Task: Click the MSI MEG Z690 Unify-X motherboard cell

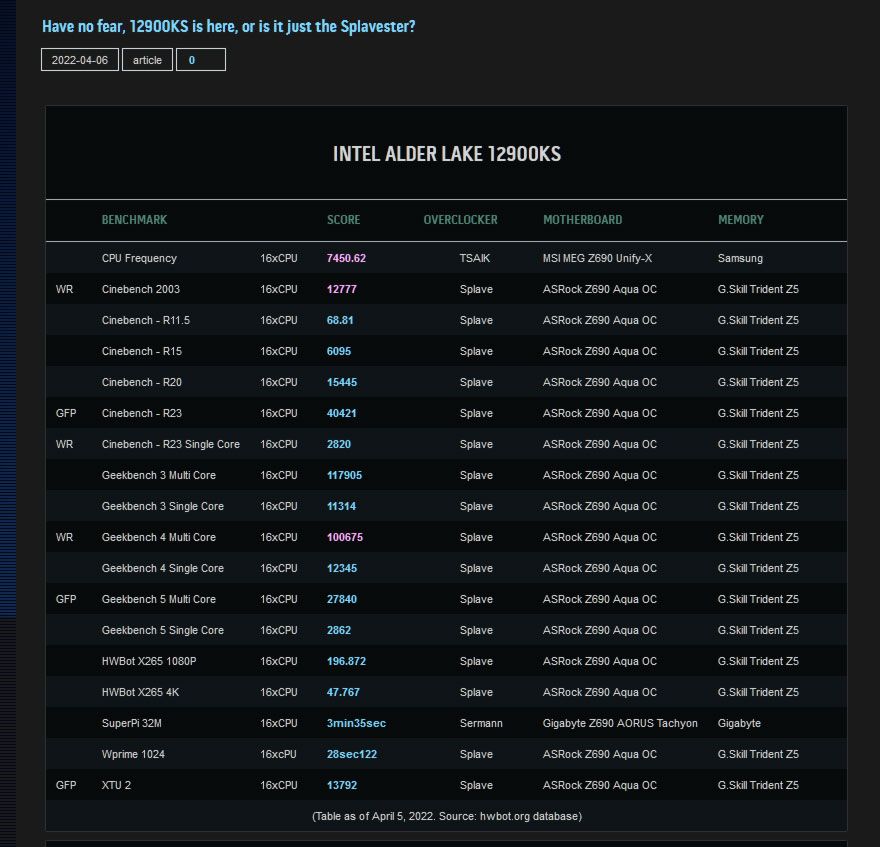Action: point(597,258)
